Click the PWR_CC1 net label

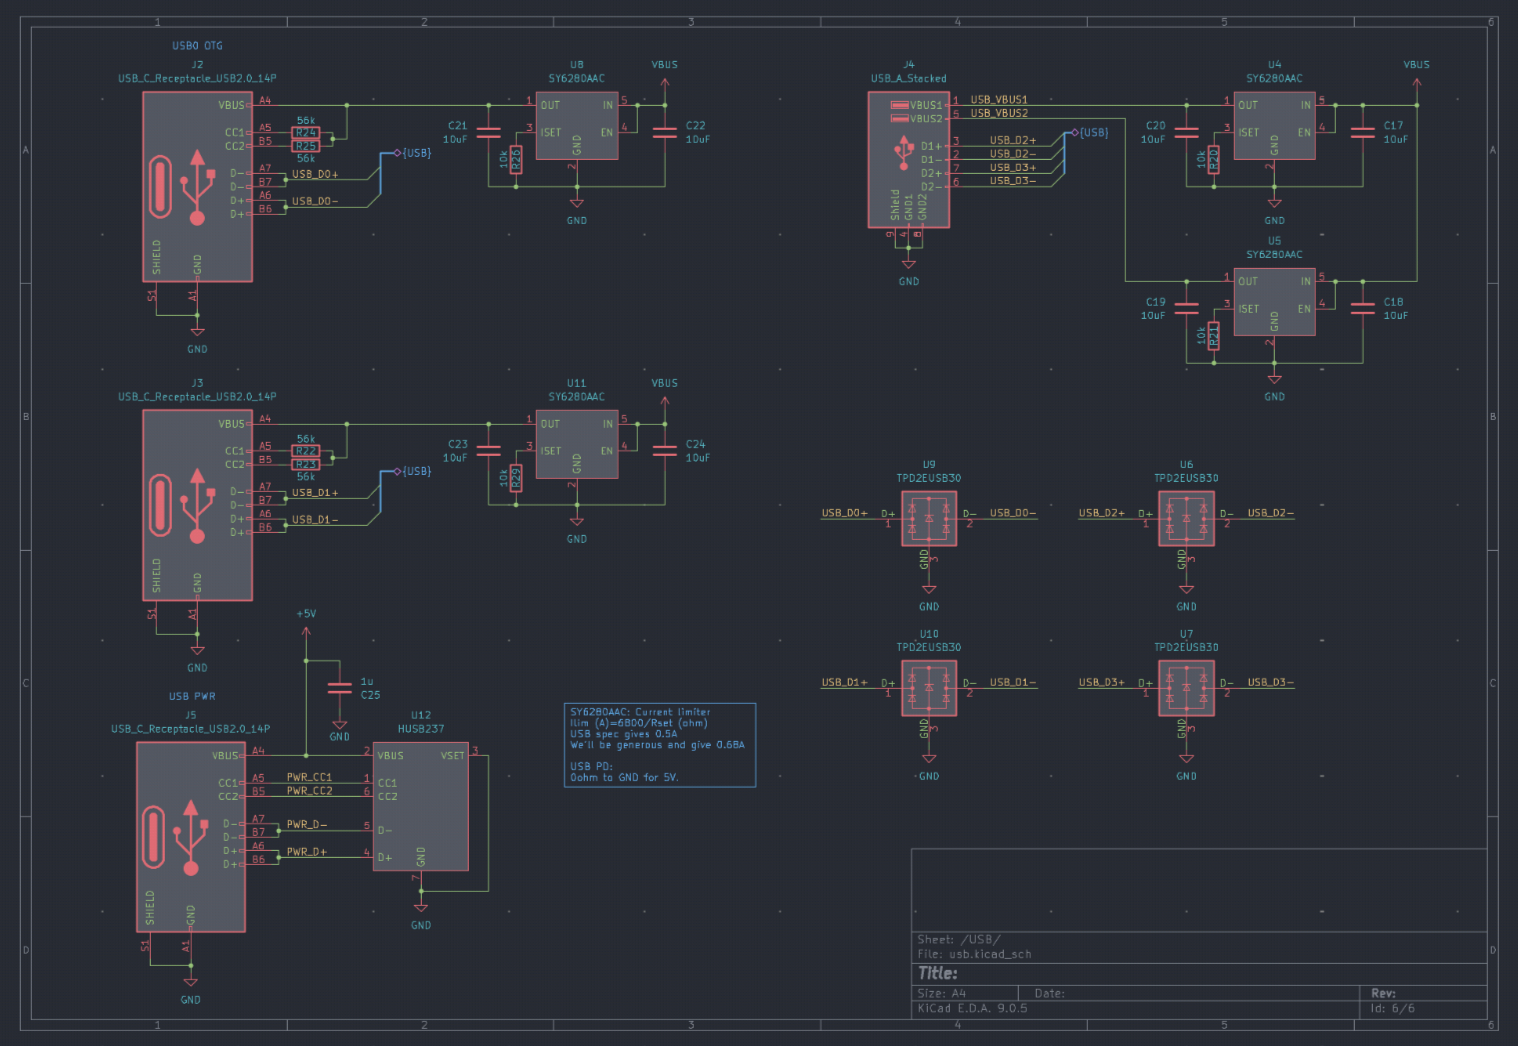(x=309, y=777)
